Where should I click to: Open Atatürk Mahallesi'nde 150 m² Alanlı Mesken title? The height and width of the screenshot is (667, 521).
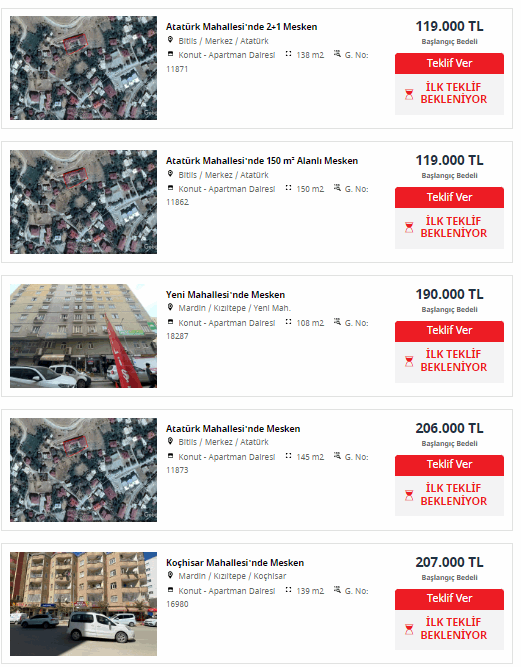262,161
